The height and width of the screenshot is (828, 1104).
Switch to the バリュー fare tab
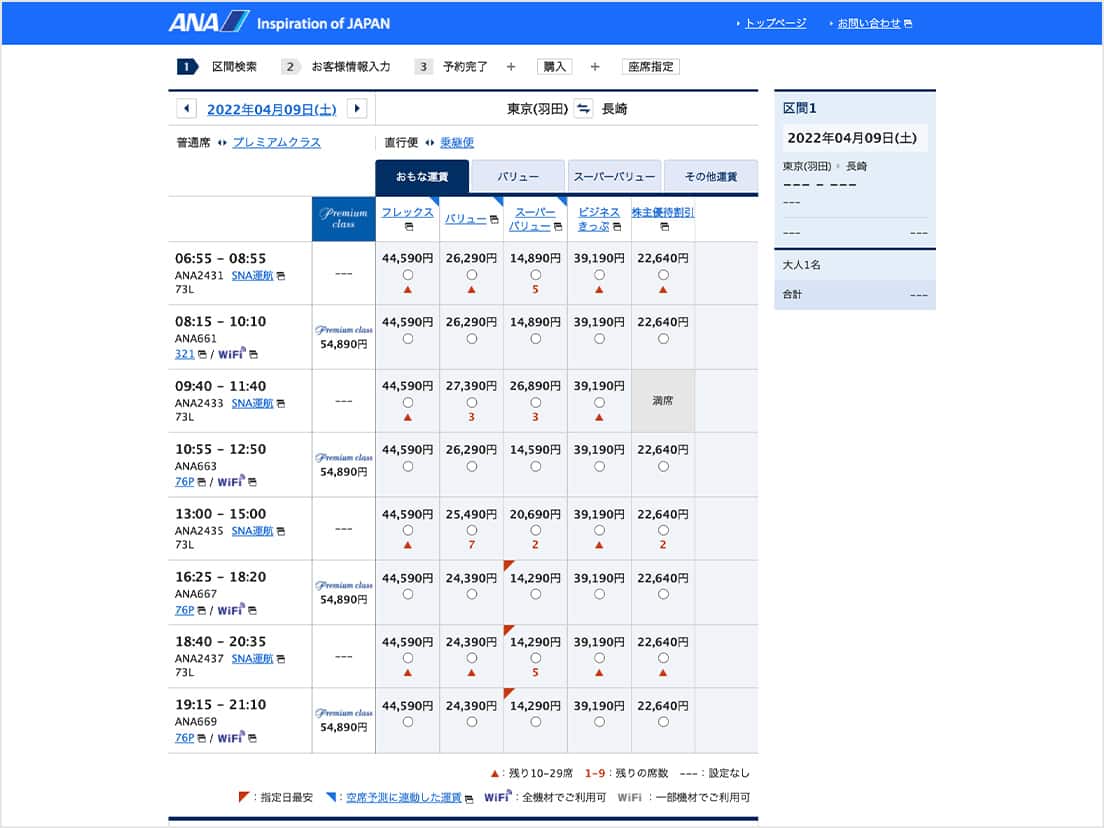pos(518,176)
